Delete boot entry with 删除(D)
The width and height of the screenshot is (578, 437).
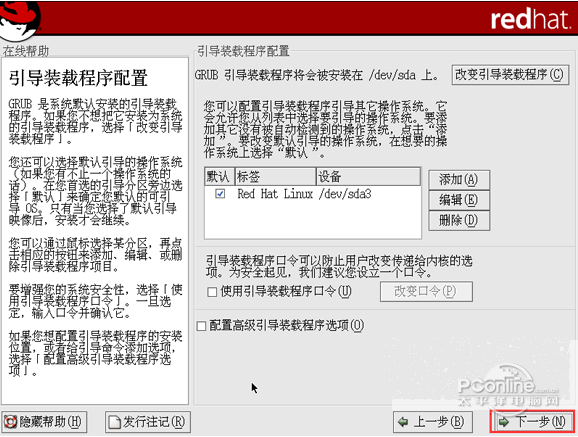click(x=459, y=221)
